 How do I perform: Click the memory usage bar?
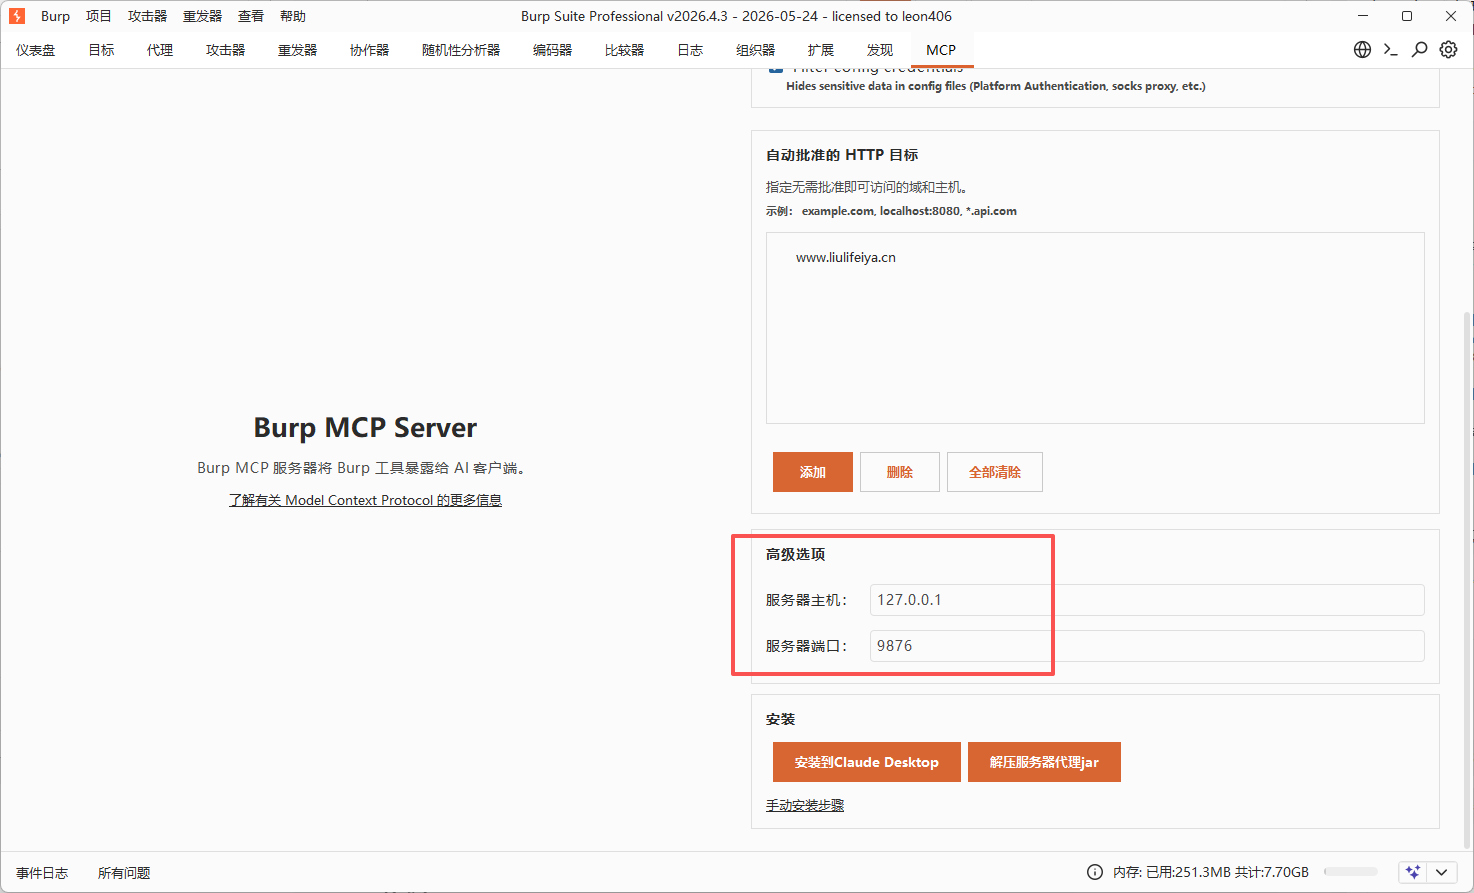tap(1350, 872)
